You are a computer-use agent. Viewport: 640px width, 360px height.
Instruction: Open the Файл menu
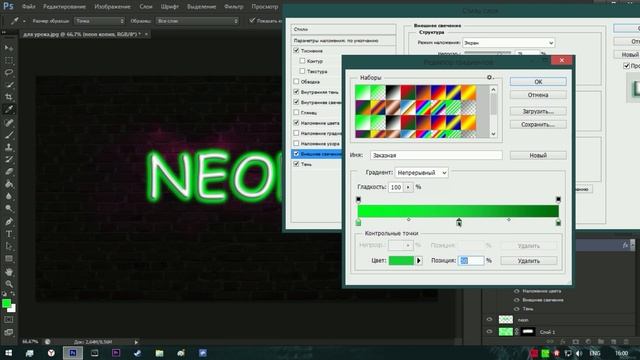[28, 7]
